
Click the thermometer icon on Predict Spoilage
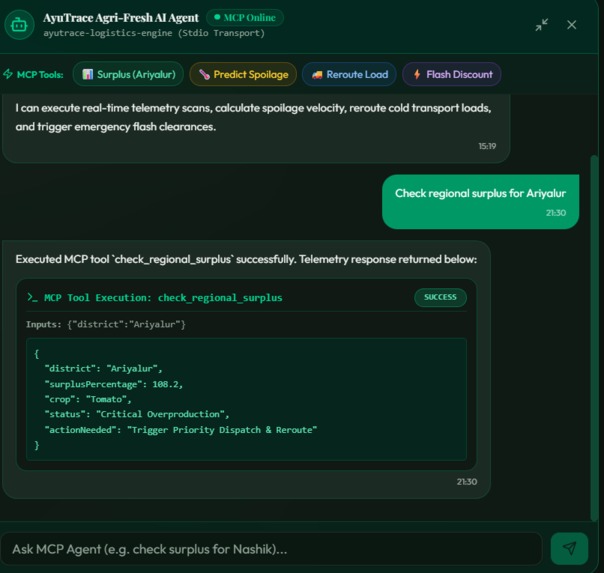click(204, 74)
